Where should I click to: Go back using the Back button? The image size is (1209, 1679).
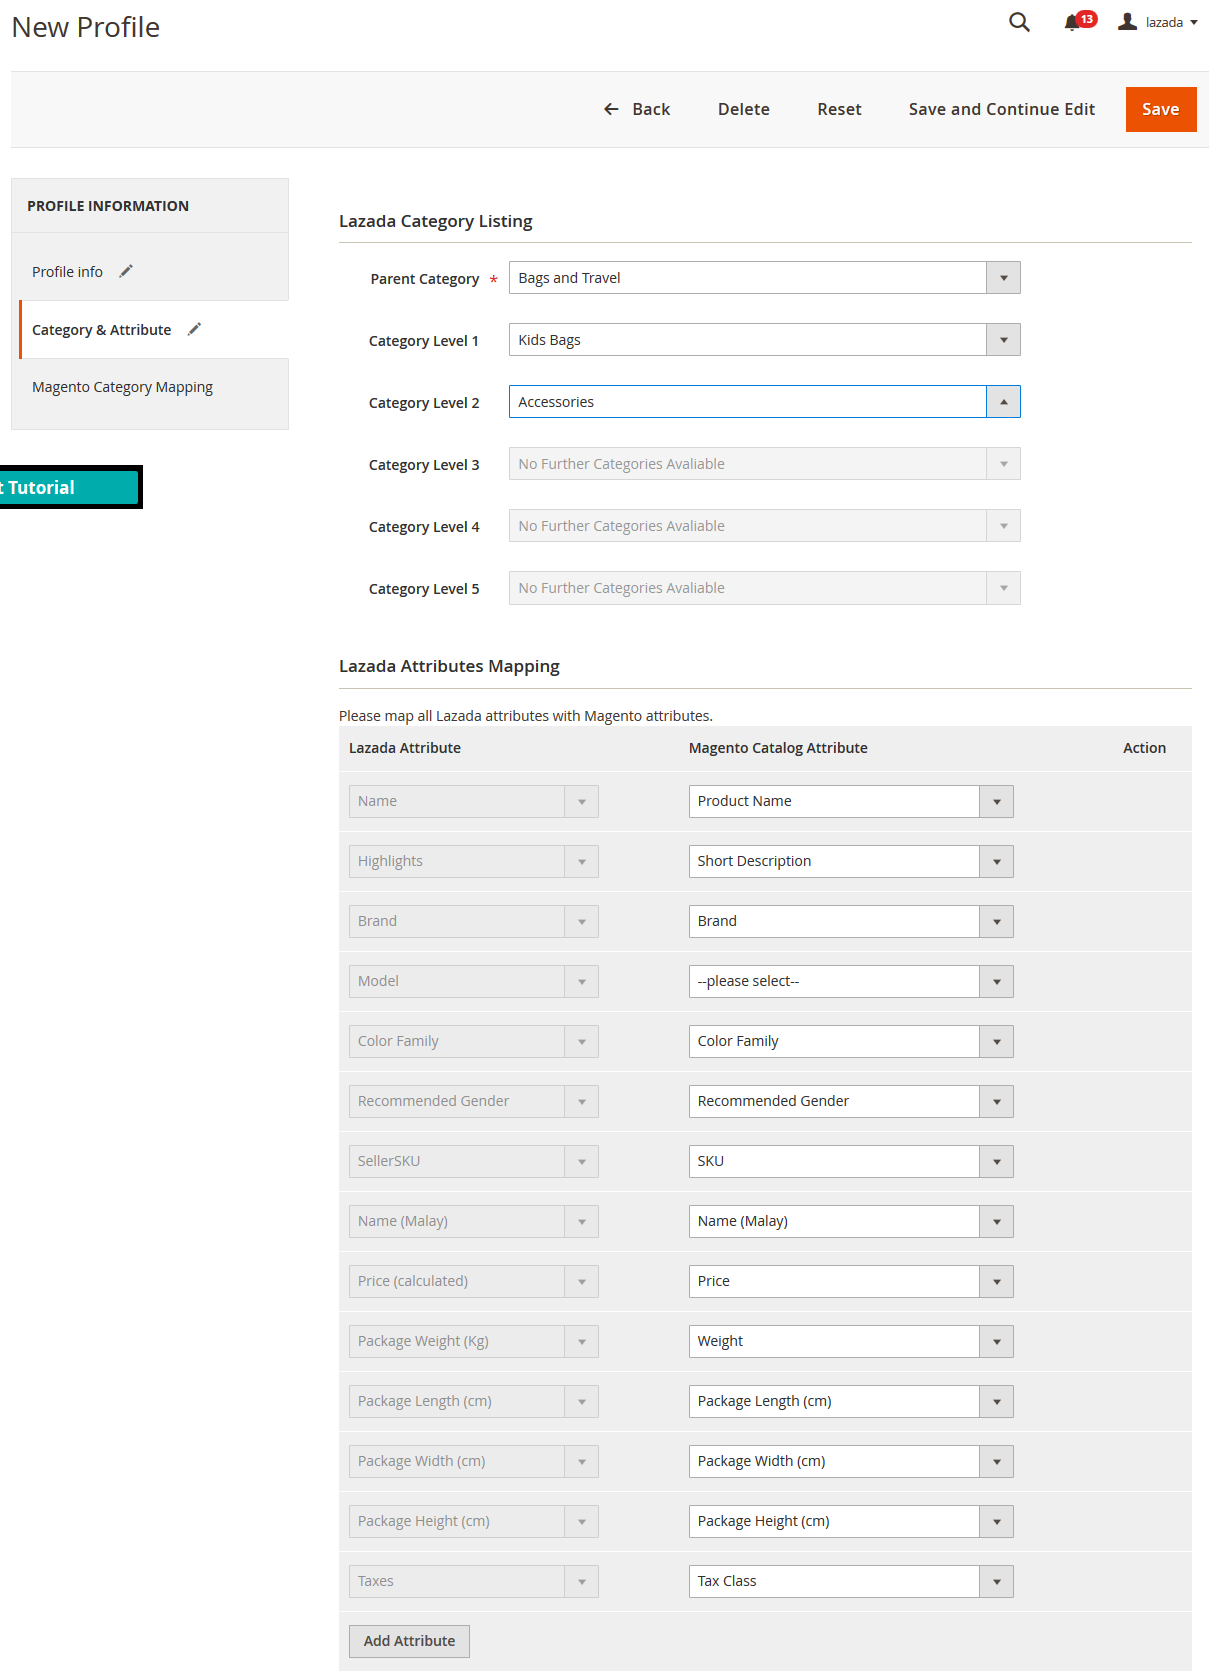(x=637, y=109)
